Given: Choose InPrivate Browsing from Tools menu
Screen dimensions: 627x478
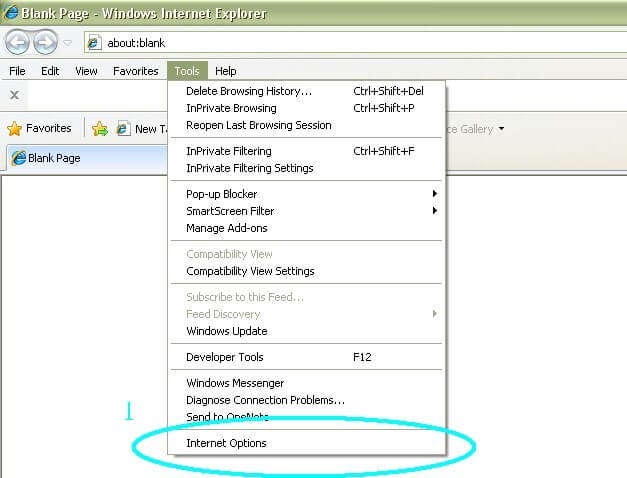Looking at the screenshot, I should coord(306,108).
